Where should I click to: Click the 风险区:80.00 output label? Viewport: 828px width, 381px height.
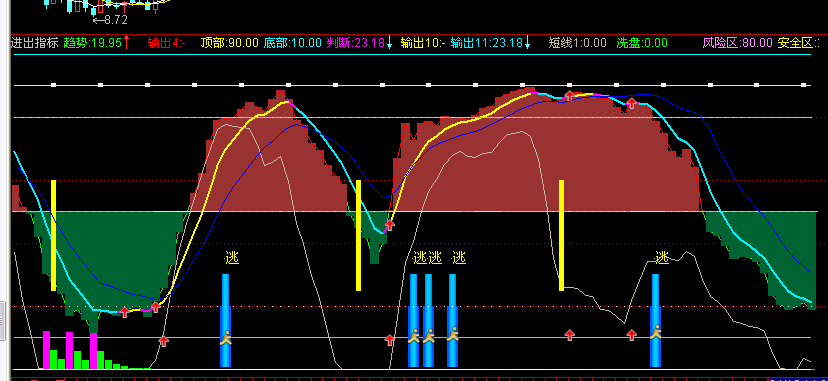[738, 43]
